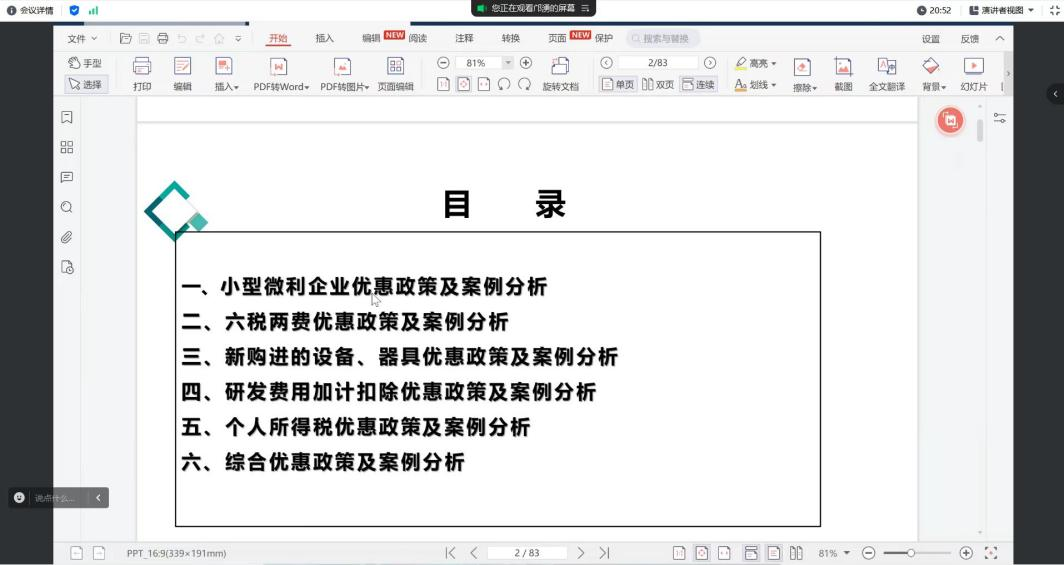Image resolution: width=1064 pixels, height=565 pixels.
Task: Expand the highlight (高亮) options dropdown
Action: point(773,64)
